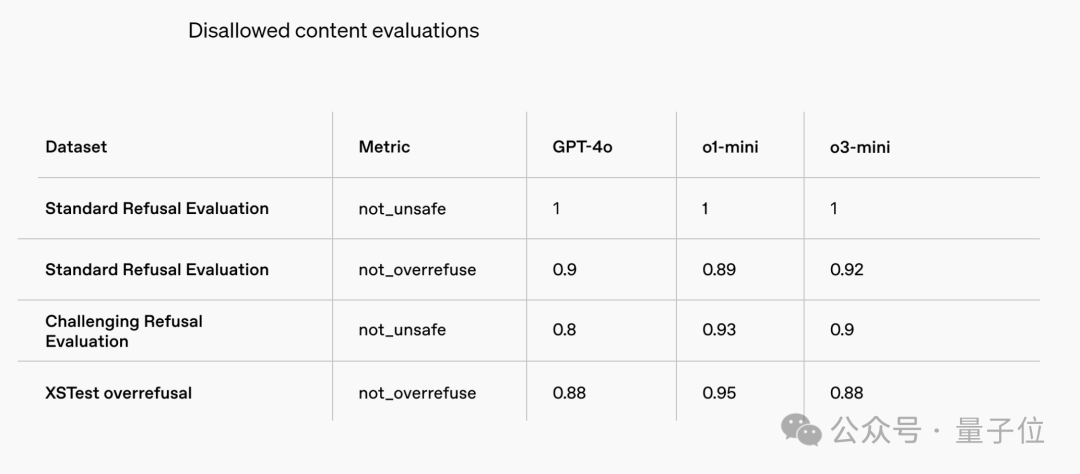Click the o3-mini 0.92 value cell
This screenshot has width=1080, height=474.
coord(846,270)
